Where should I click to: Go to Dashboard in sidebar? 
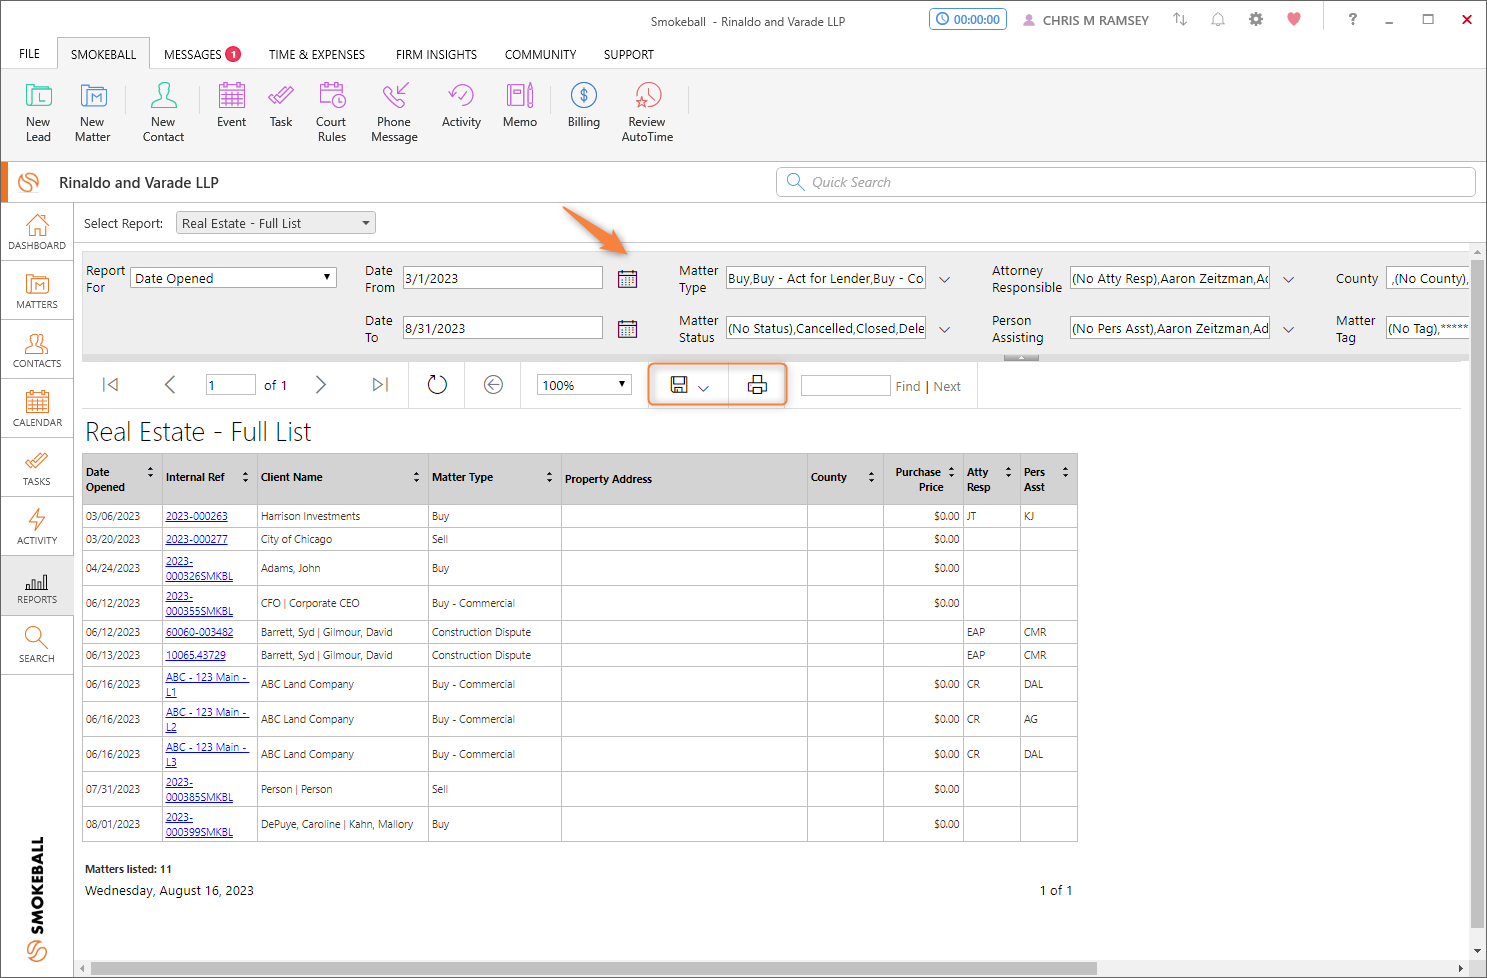(37, 232)
